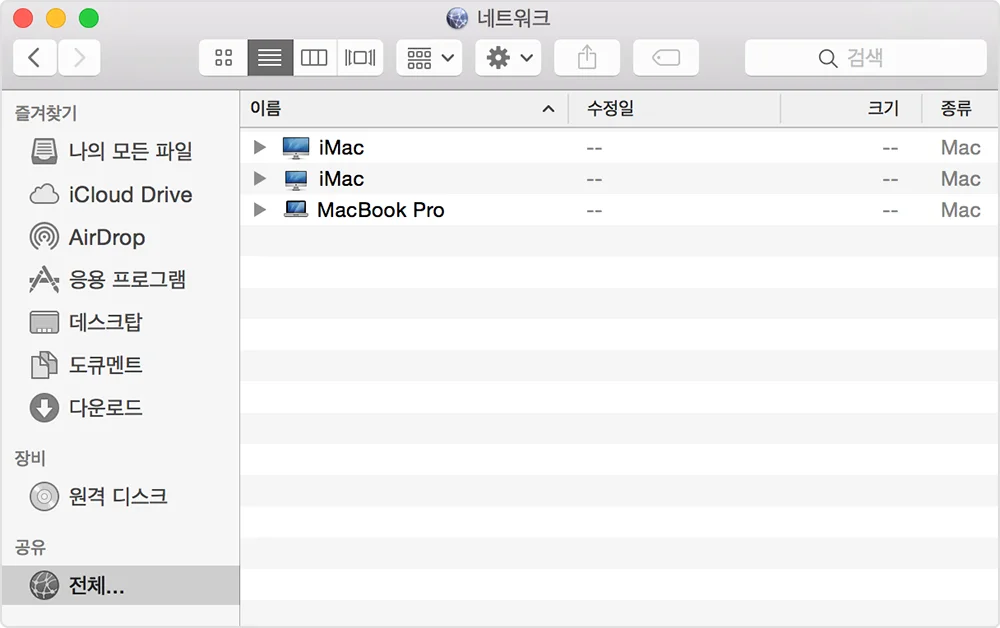Expand the MacBook Pro disclosure triangle
1000x628 pixels.
coord(260,210)
